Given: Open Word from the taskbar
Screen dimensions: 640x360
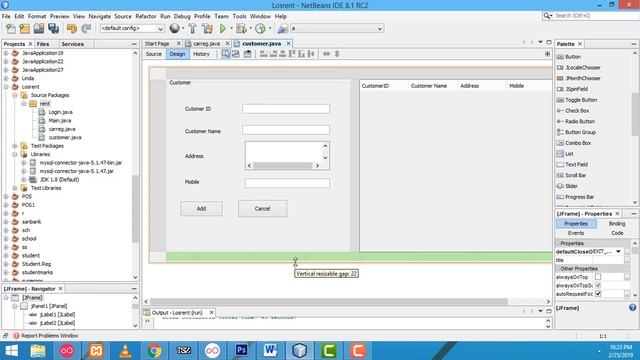Looking at the screenshot, I should [x=270, y=351].
